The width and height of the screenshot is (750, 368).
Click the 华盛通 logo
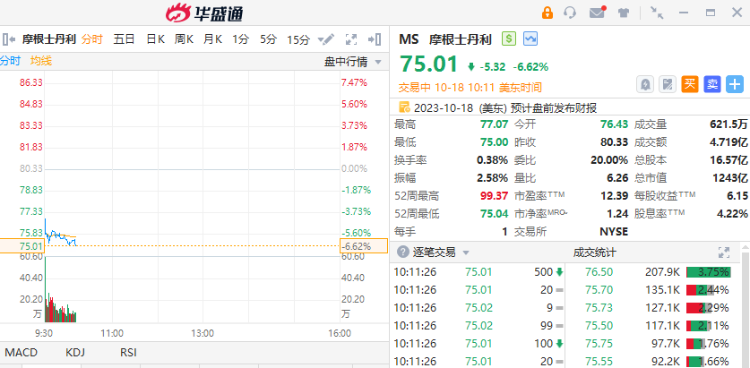click(204, 13)
